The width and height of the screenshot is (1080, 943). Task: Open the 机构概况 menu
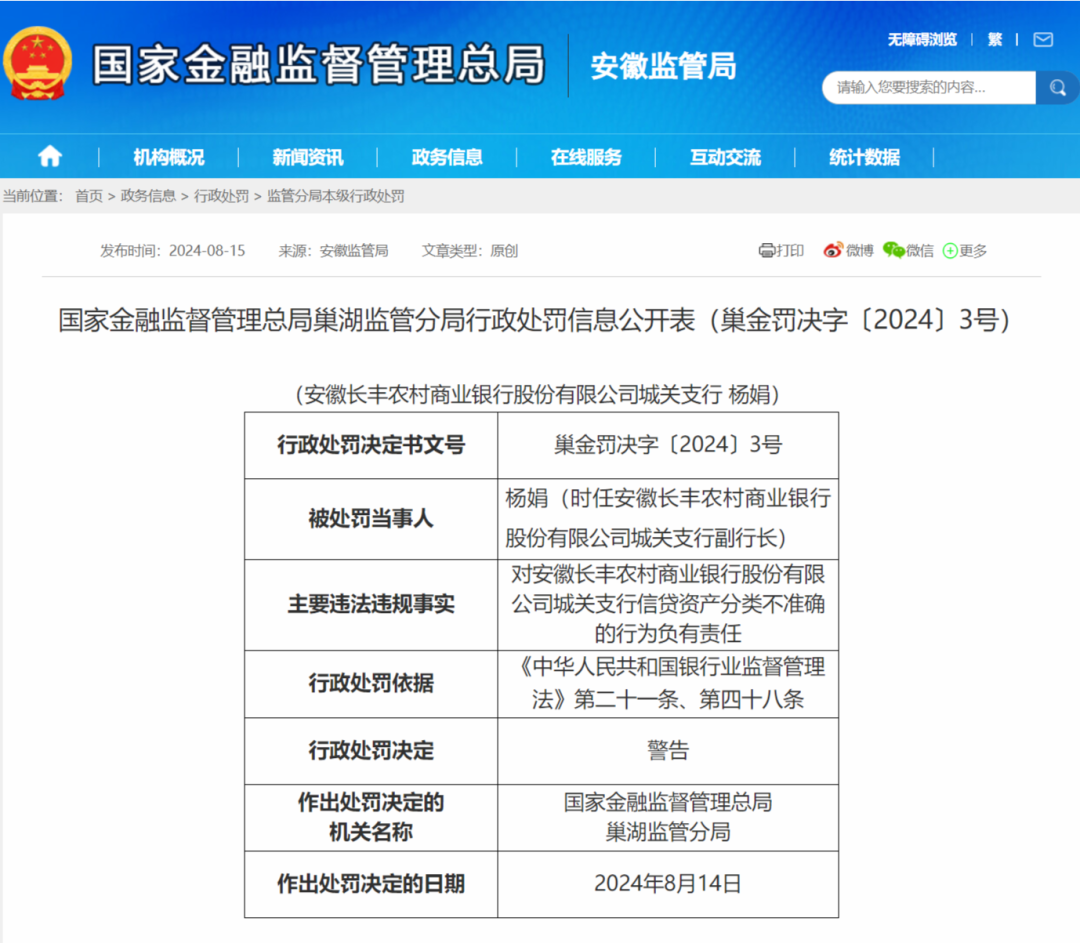(x=168, y=157)
